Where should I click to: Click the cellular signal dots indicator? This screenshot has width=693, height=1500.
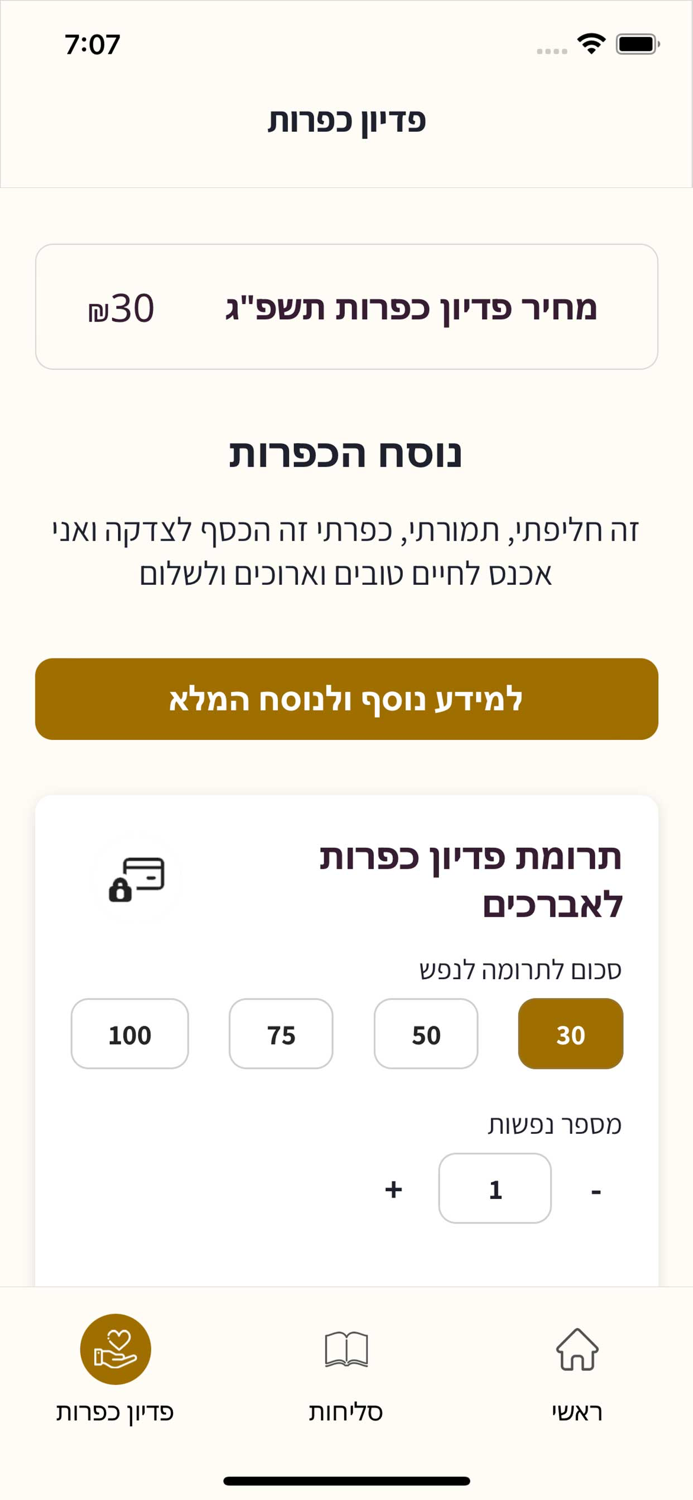pyautogui.click(x=551, y=49)
